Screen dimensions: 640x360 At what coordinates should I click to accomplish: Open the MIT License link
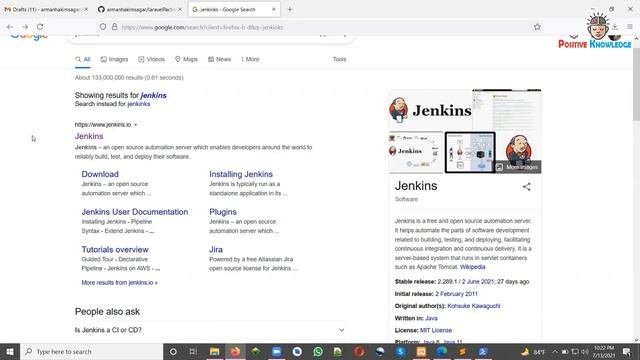436,330
